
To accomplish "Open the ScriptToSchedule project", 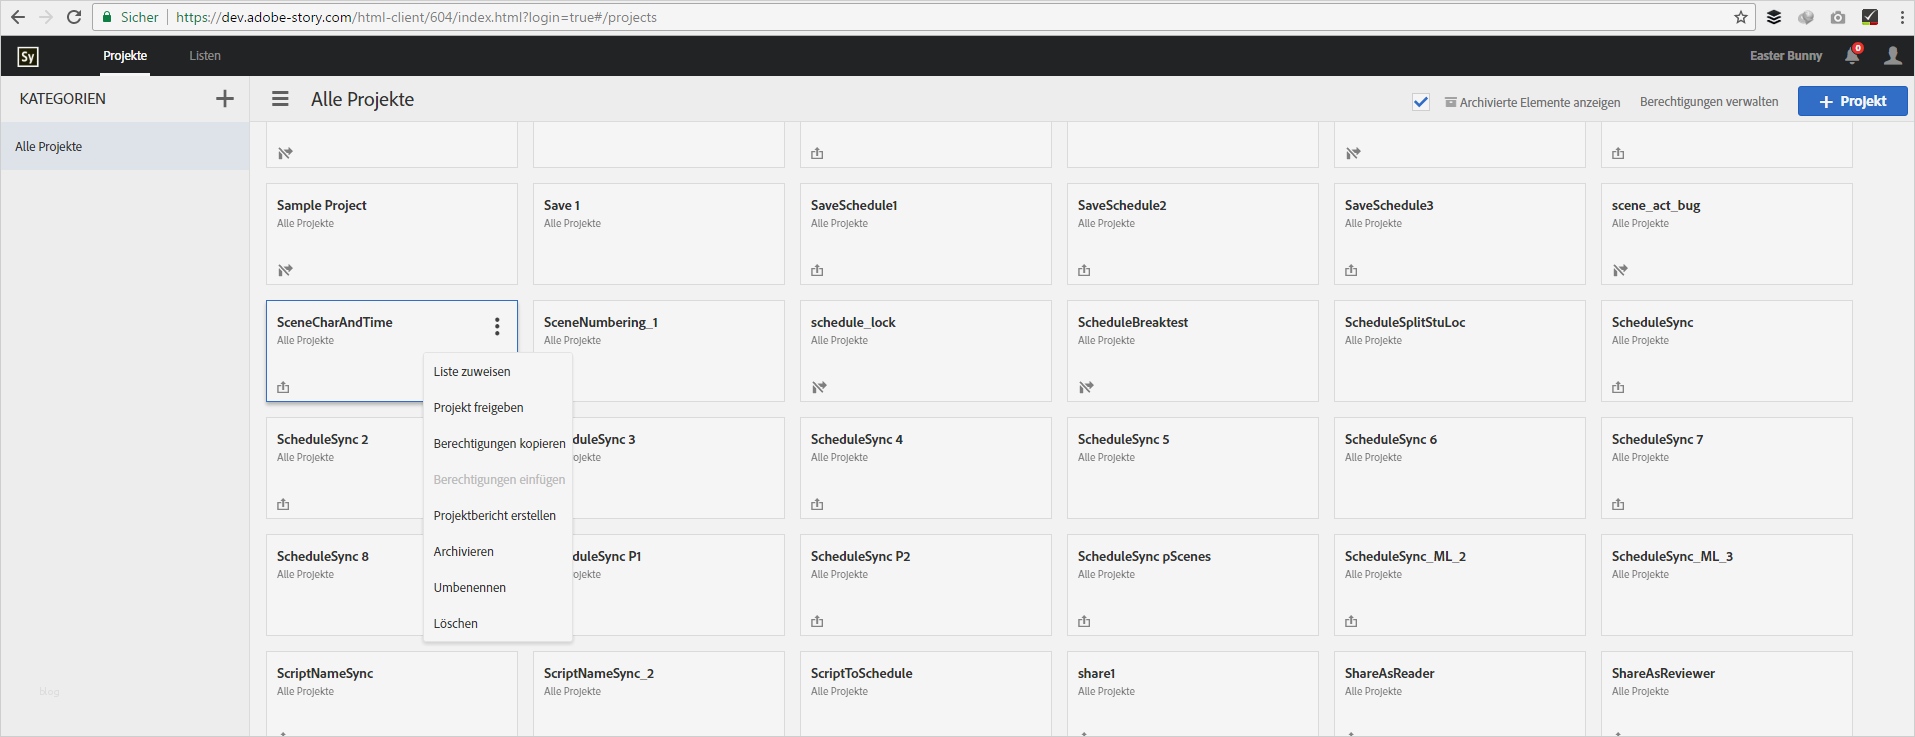I will (926, 694).
